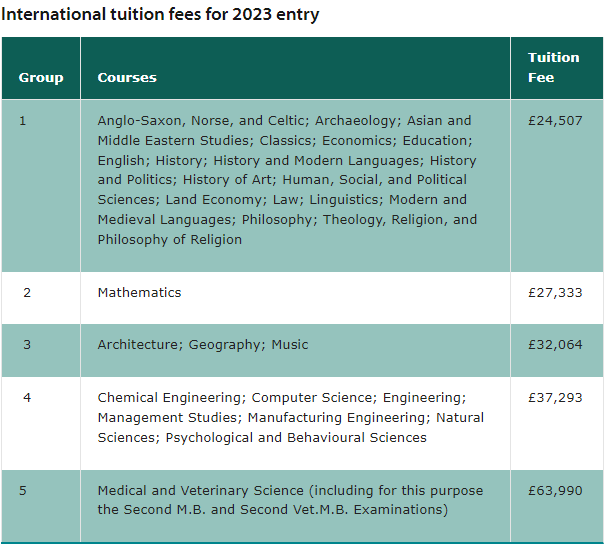Viewport: 605px width, 544px height.
Task: Click the 'International tuition fees for 2023 entry' heading
Action: [x=160, y=15]
